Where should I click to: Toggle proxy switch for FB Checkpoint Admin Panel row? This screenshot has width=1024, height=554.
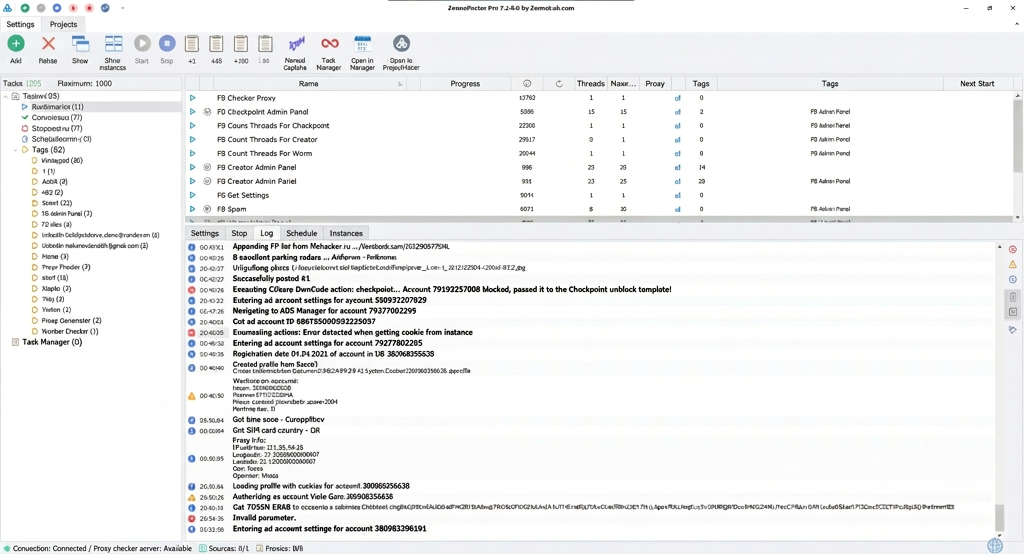point(677,112)
